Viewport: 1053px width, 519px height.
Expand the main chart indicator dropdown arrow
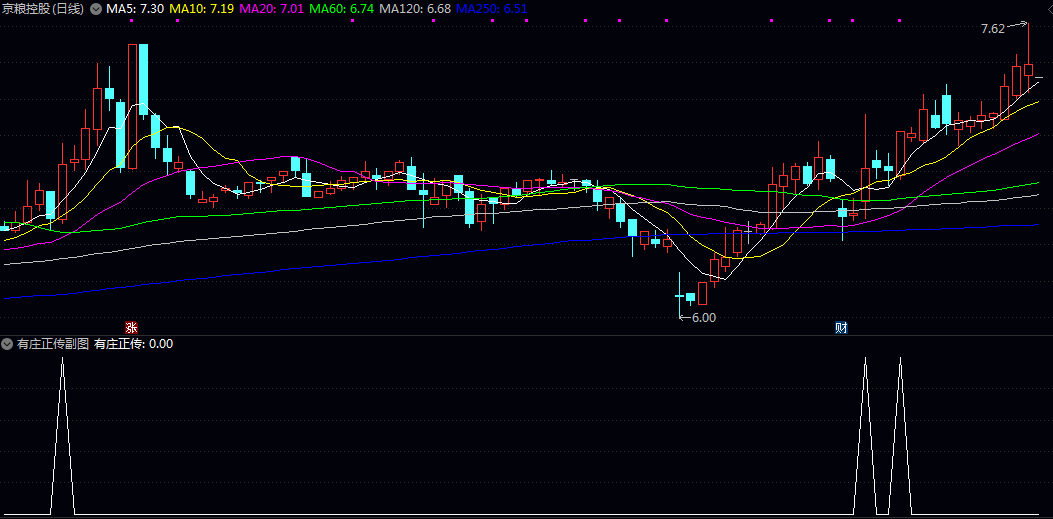point(95,9)
